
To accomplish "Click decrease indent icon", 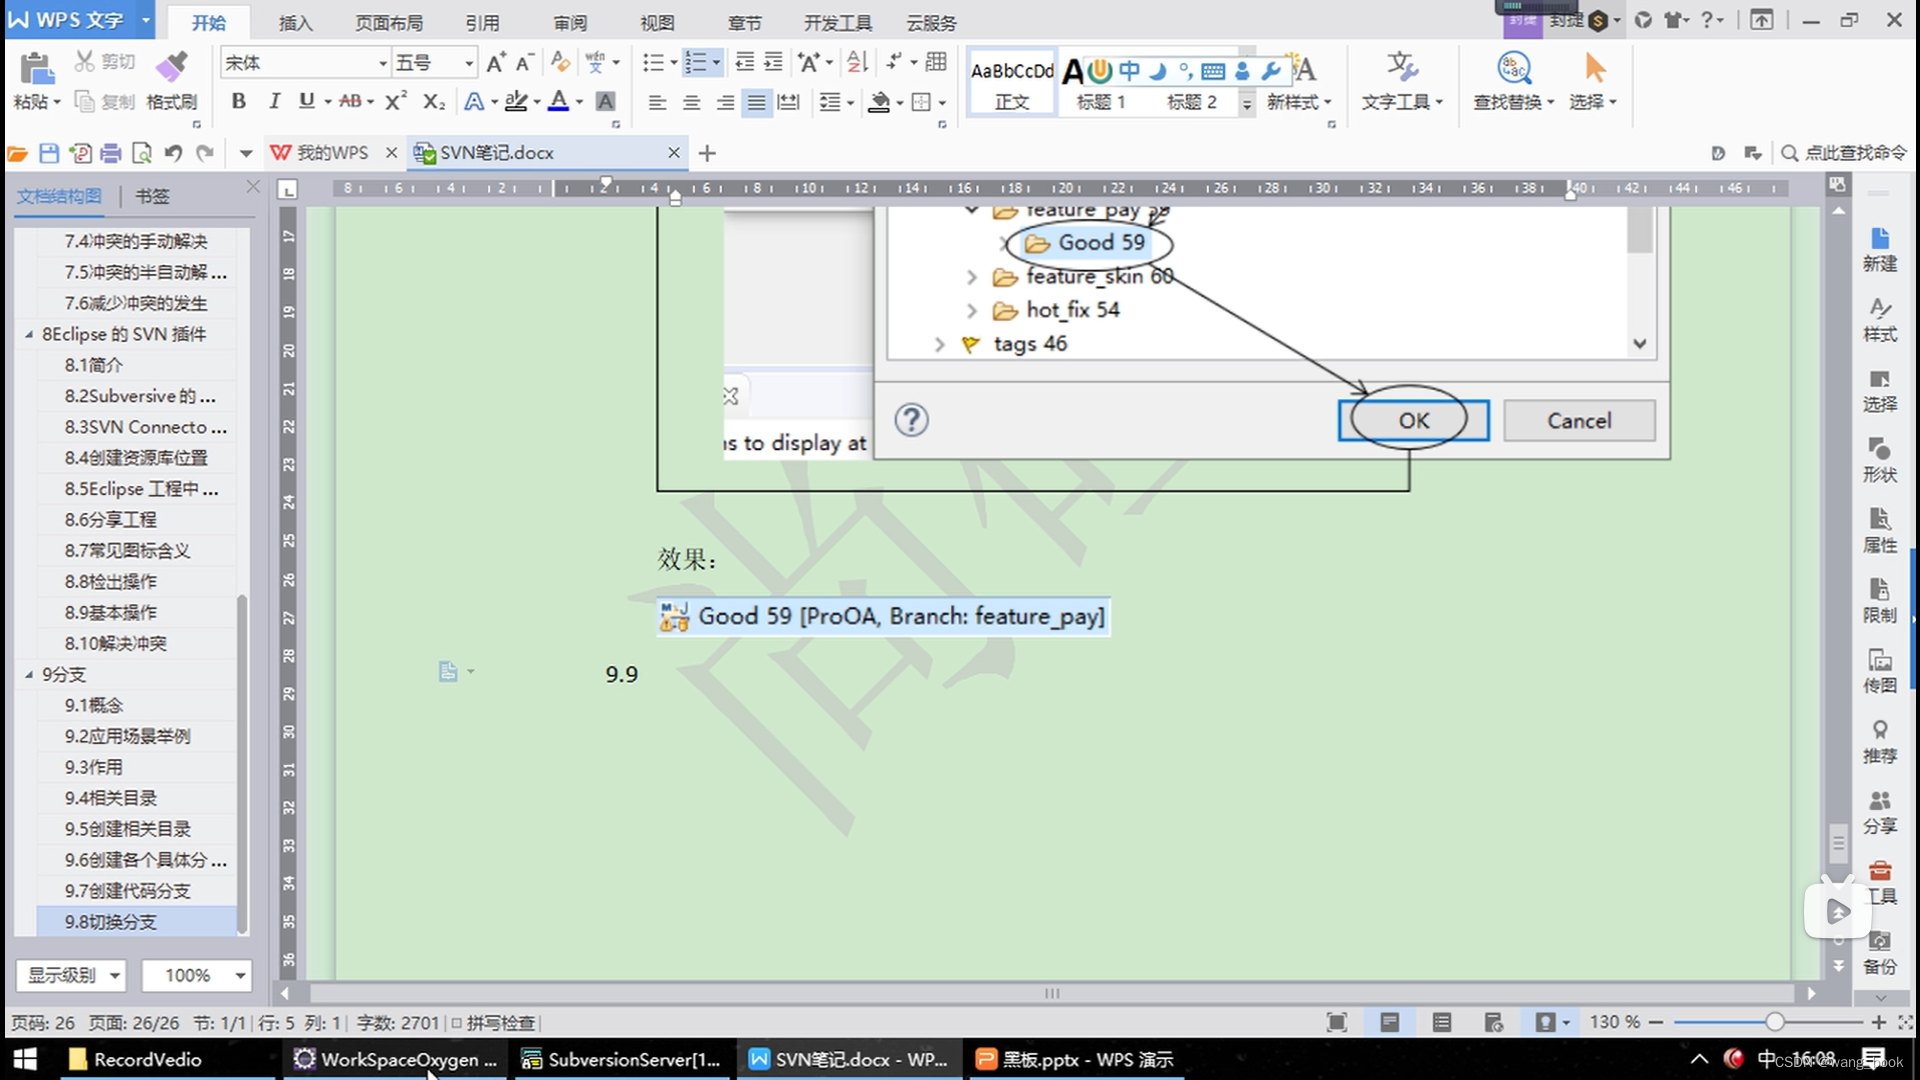I will 744,63.
